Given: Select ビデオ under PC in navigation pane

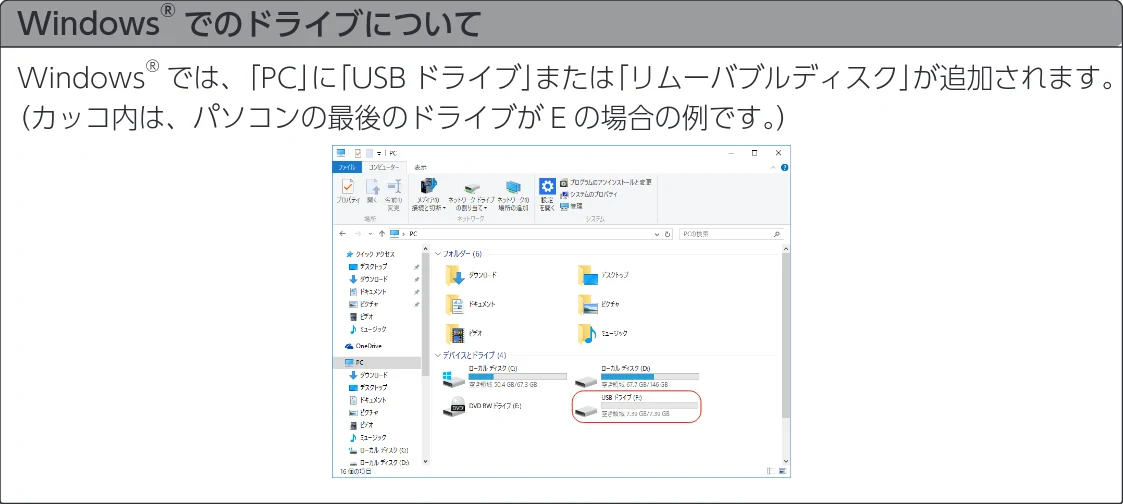Looking at the screenshot, I should (x=361, y=425).
